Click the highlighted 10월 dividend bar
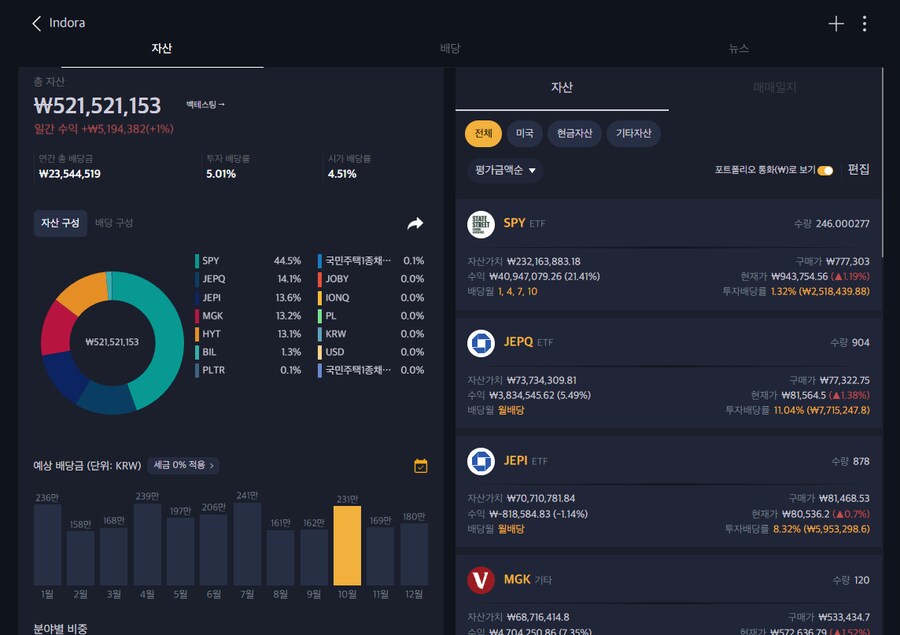Image resolution: width=900 pixels, height=635 pixels. [x=347, y=545]
